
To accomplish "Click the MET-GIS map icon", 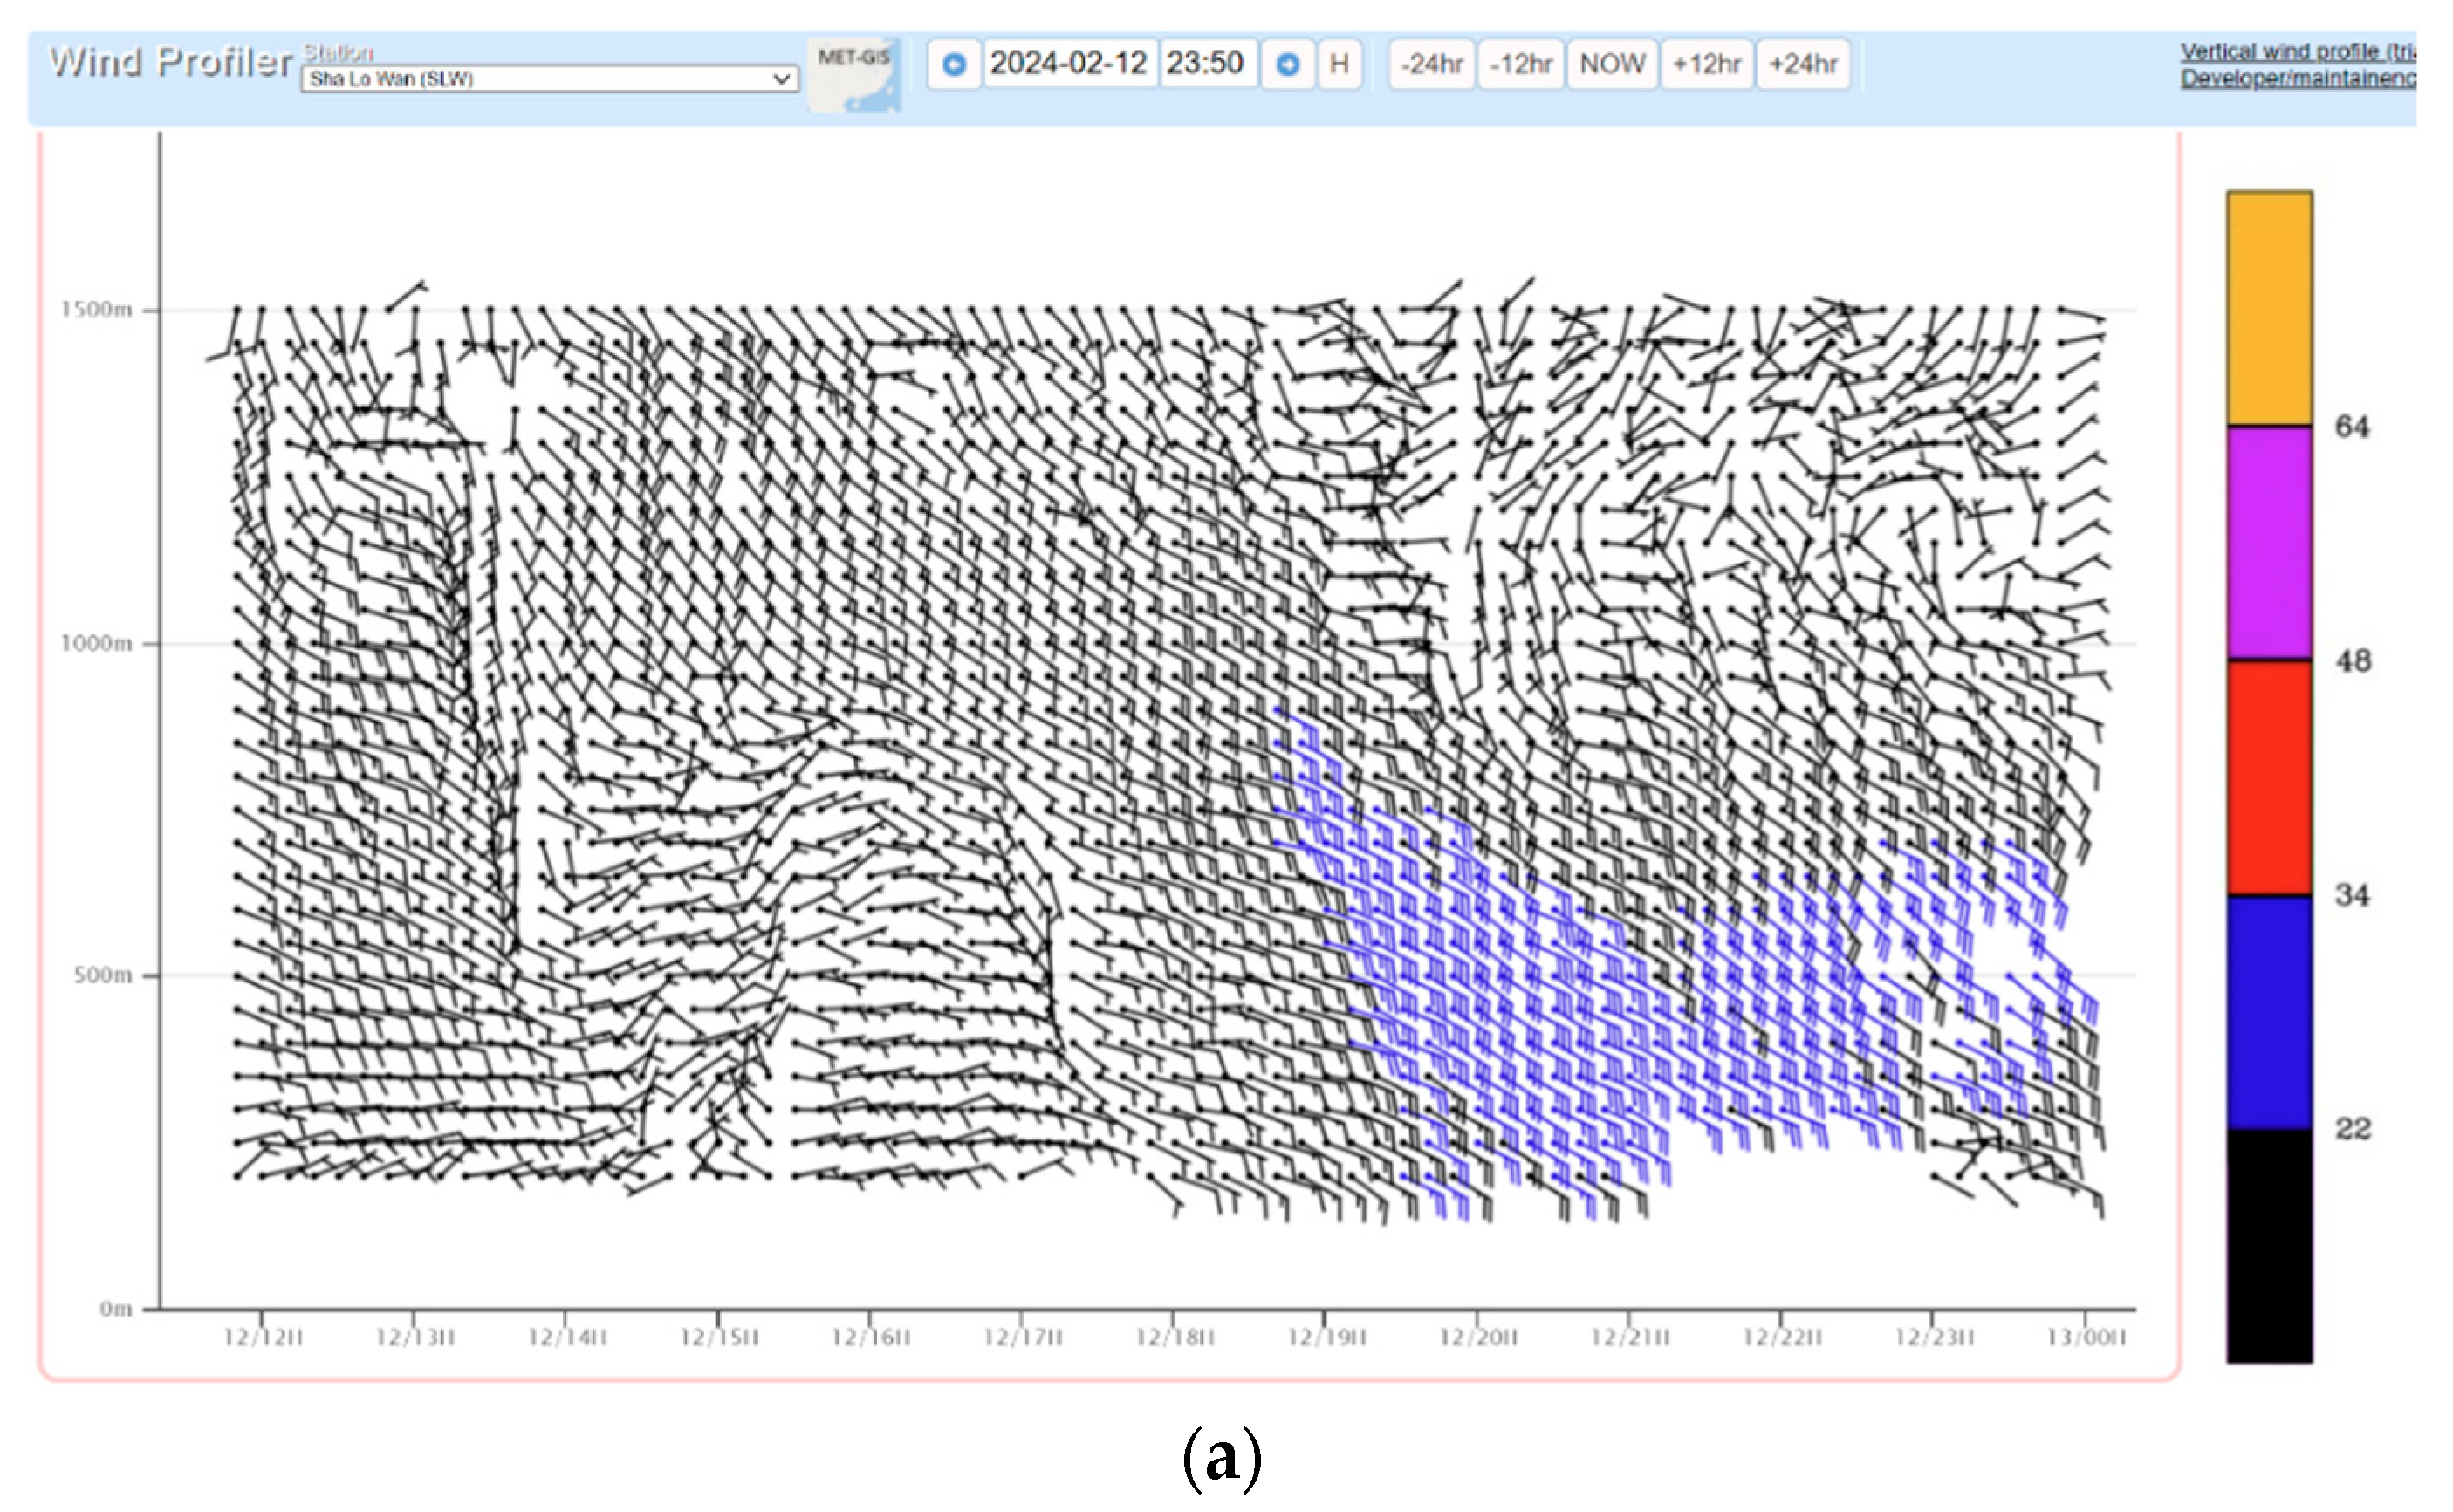I will click(854, 74).
